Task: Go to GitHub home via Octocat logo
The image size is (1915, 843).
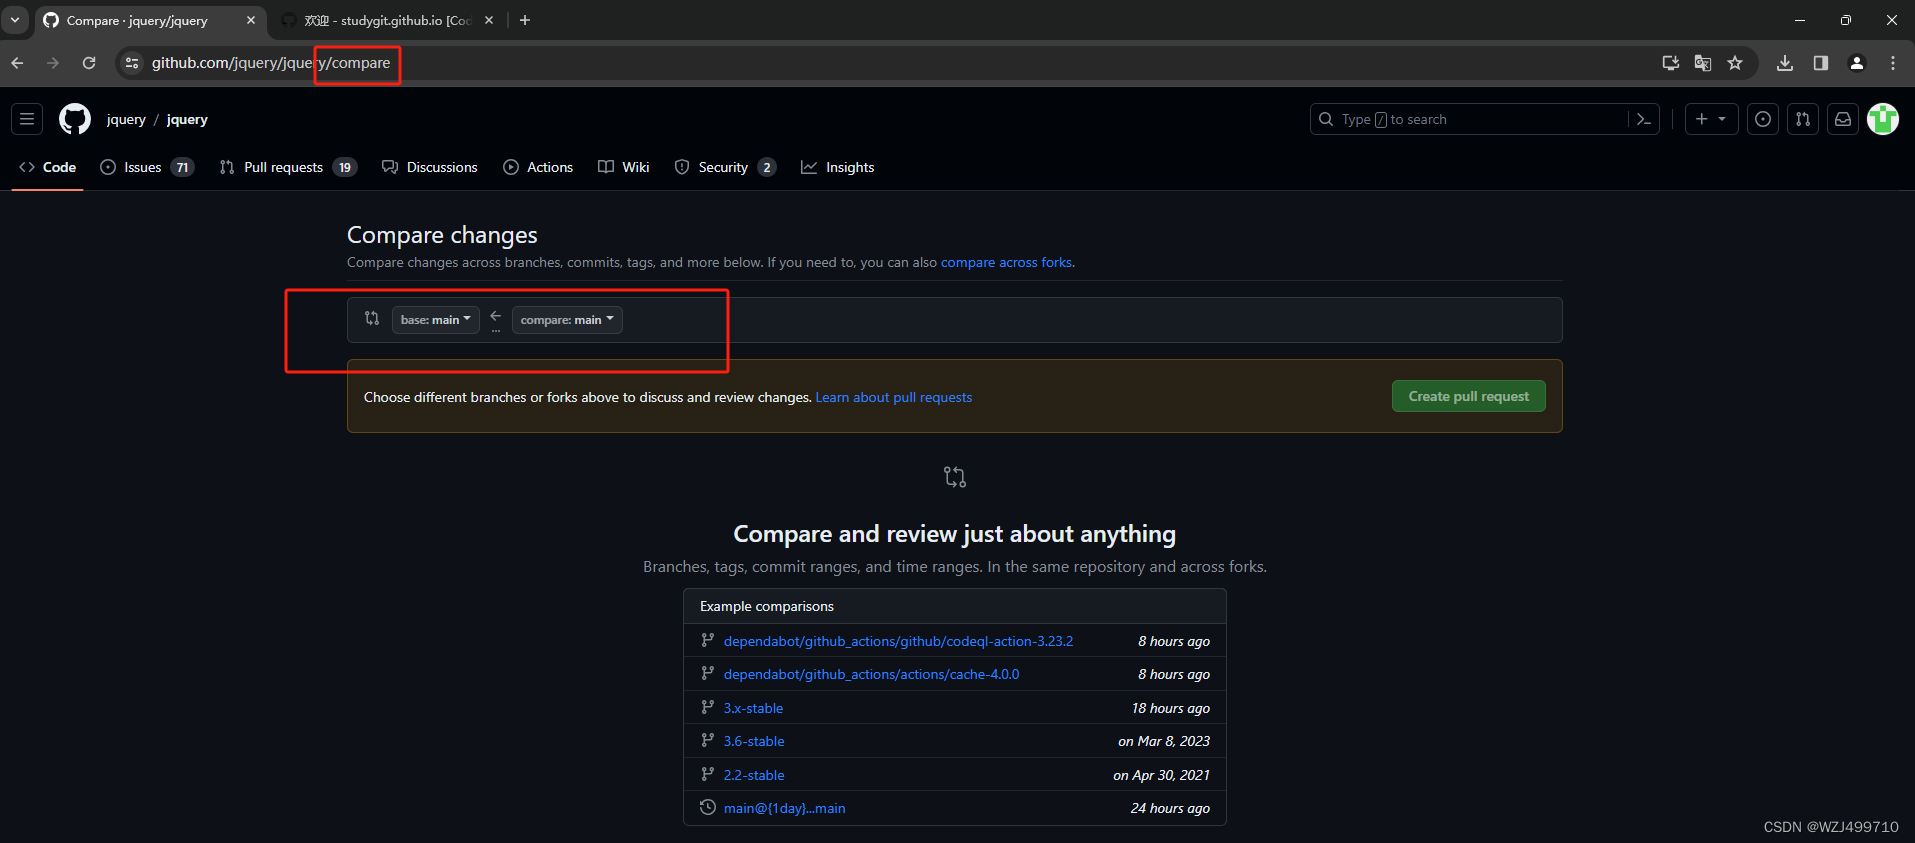Action: 75,119
